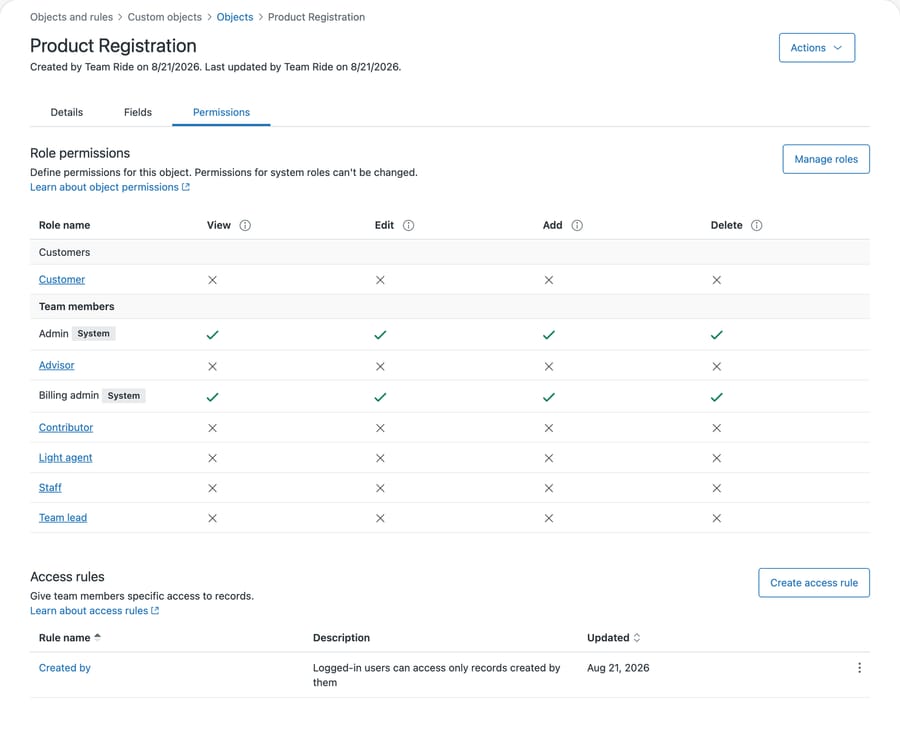Image resolution: width=900 pixels, height=733 pixels.
Task: Click the Team lead row Add X mark
Action: coord(549,518)
